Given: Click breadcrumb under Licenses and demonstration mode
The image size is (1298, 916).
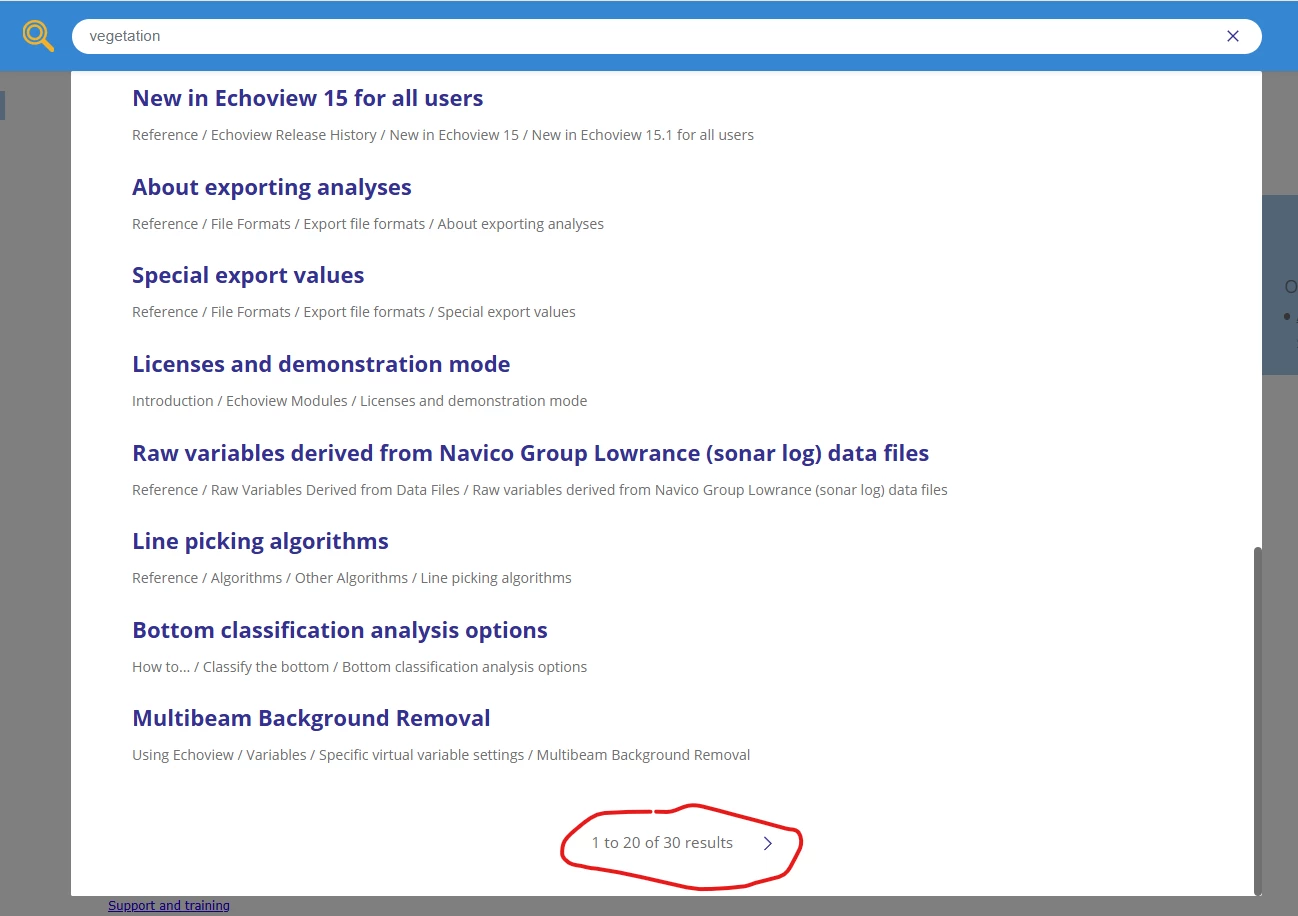Looking at the screenshot, I should coord(360,401).
